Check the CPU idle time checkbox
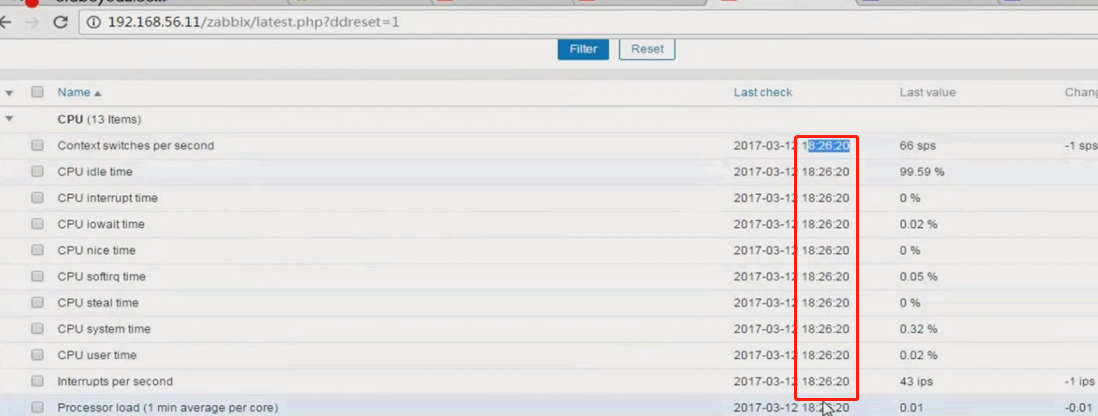The width and height of the screenshot is (1098, 416). pos(37,172)
